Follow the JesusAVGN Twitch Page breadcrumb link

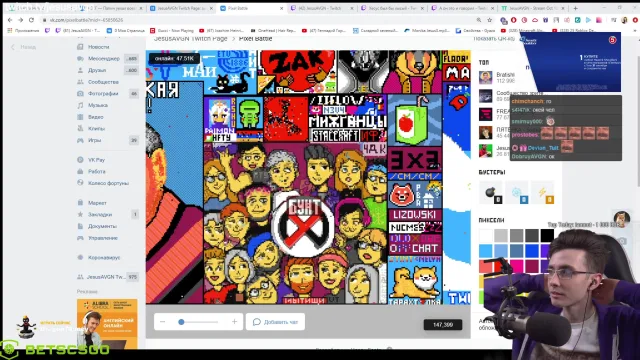(190, 39)
